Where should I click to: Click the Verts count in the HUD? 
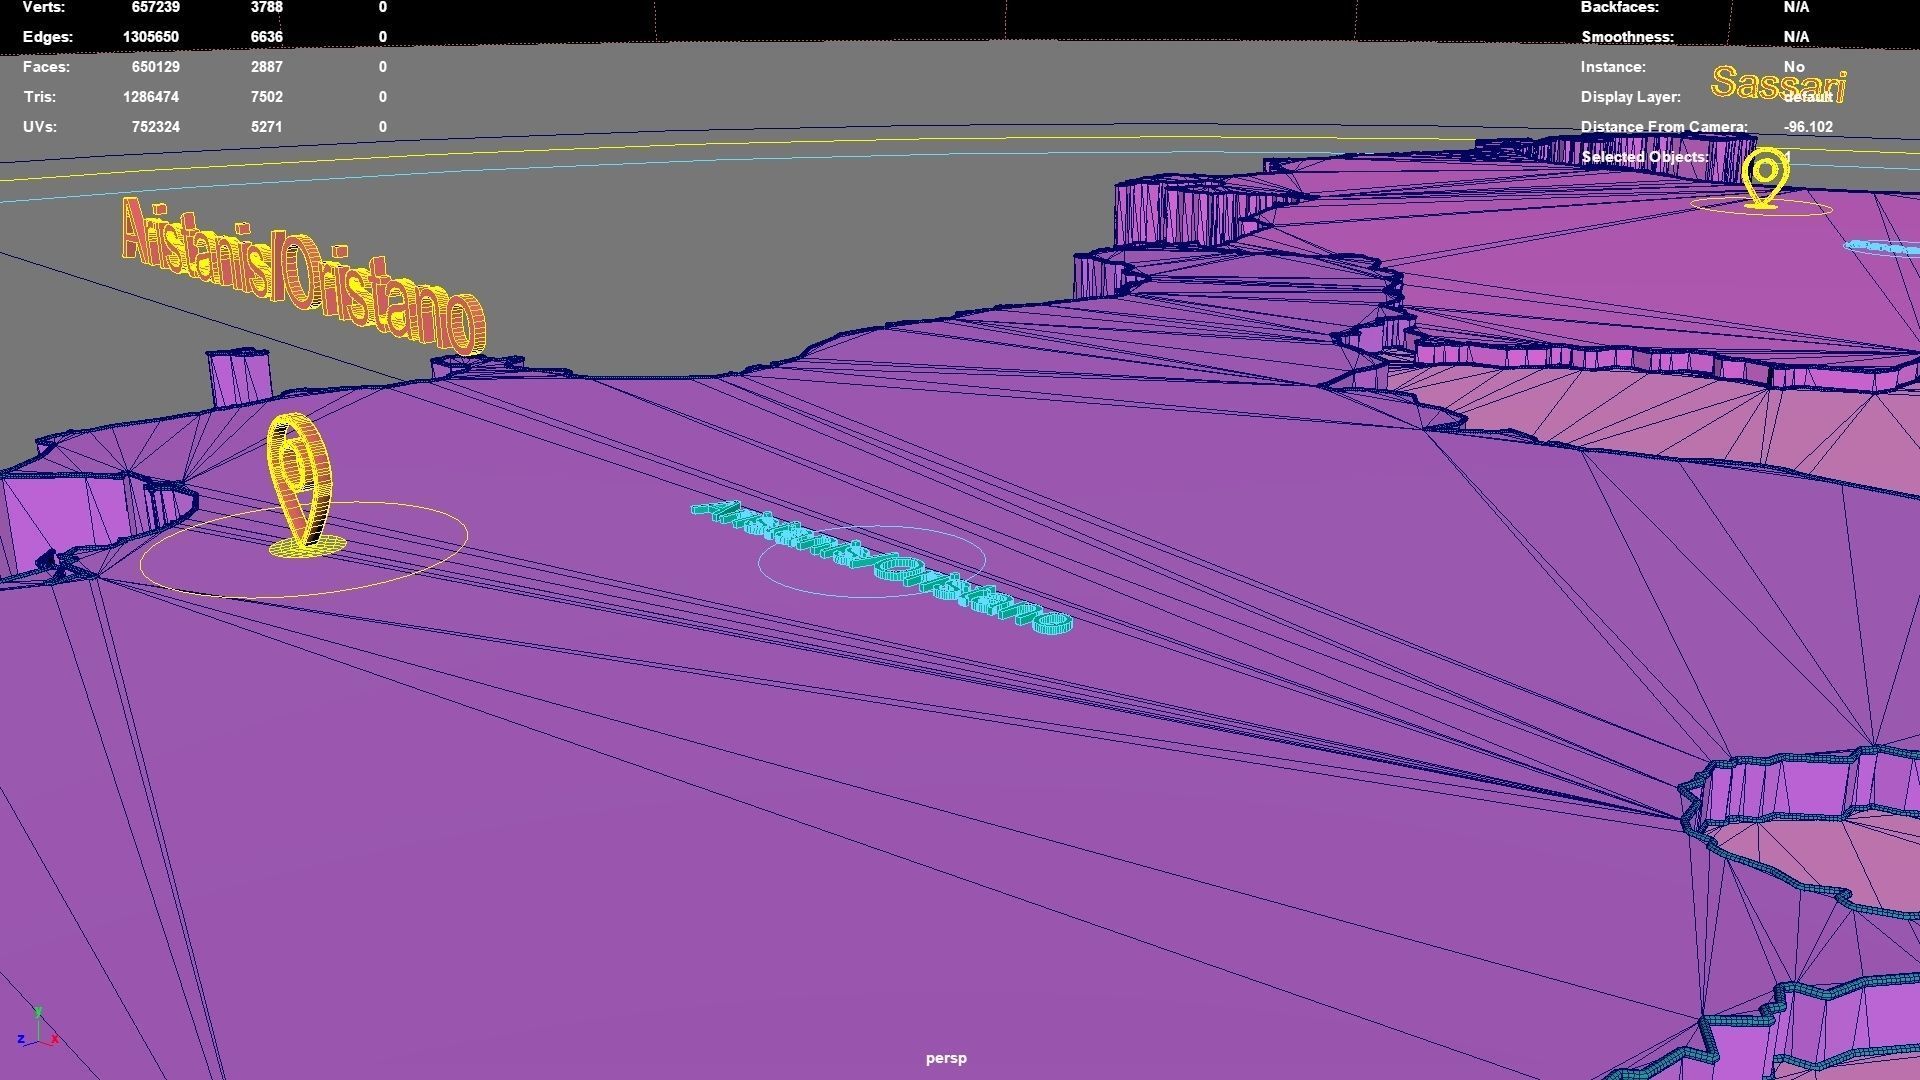(x=155, y=7)
